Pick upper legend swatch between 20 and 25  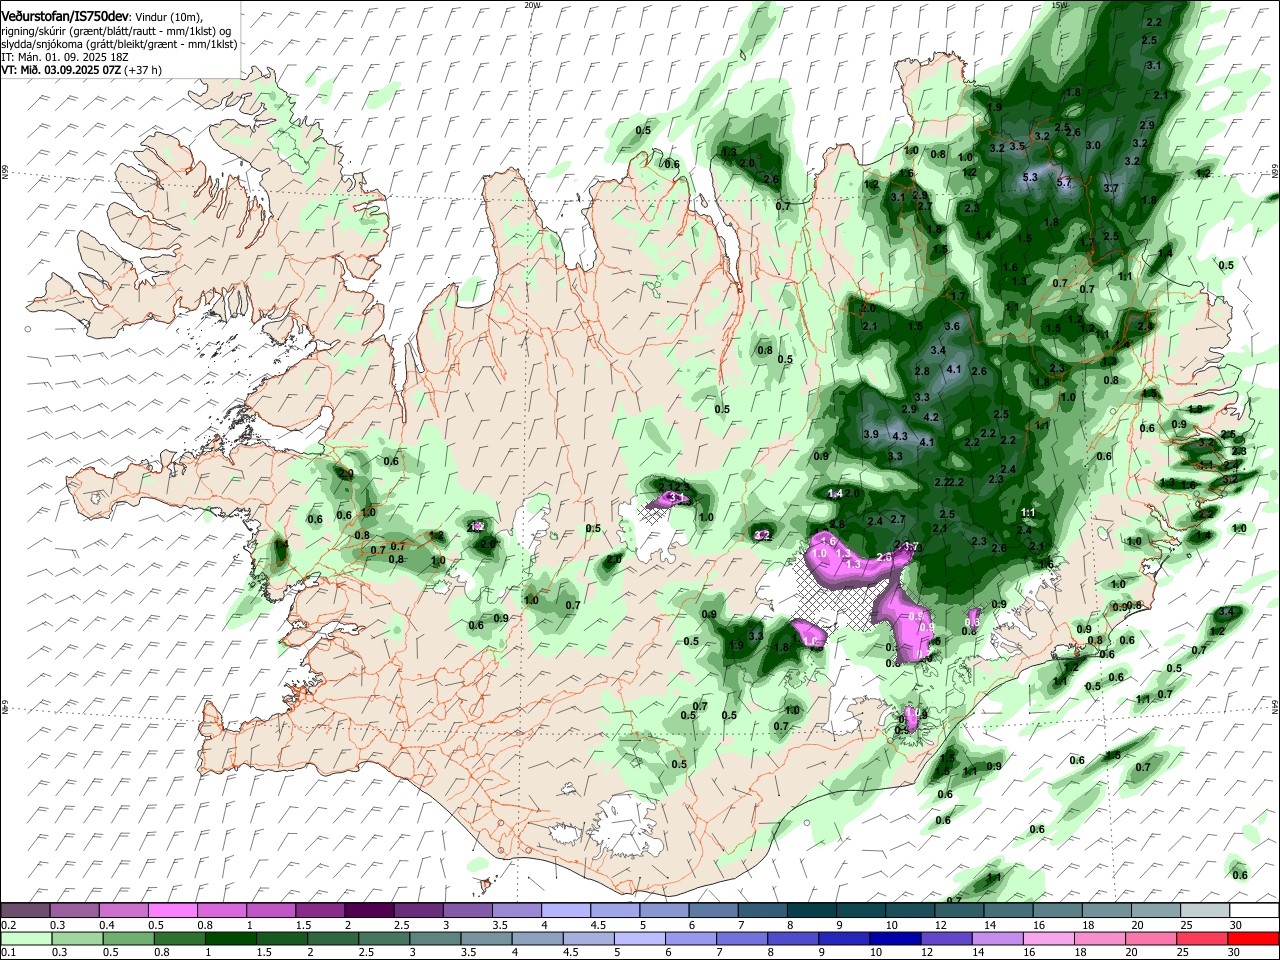(1156, 911)
